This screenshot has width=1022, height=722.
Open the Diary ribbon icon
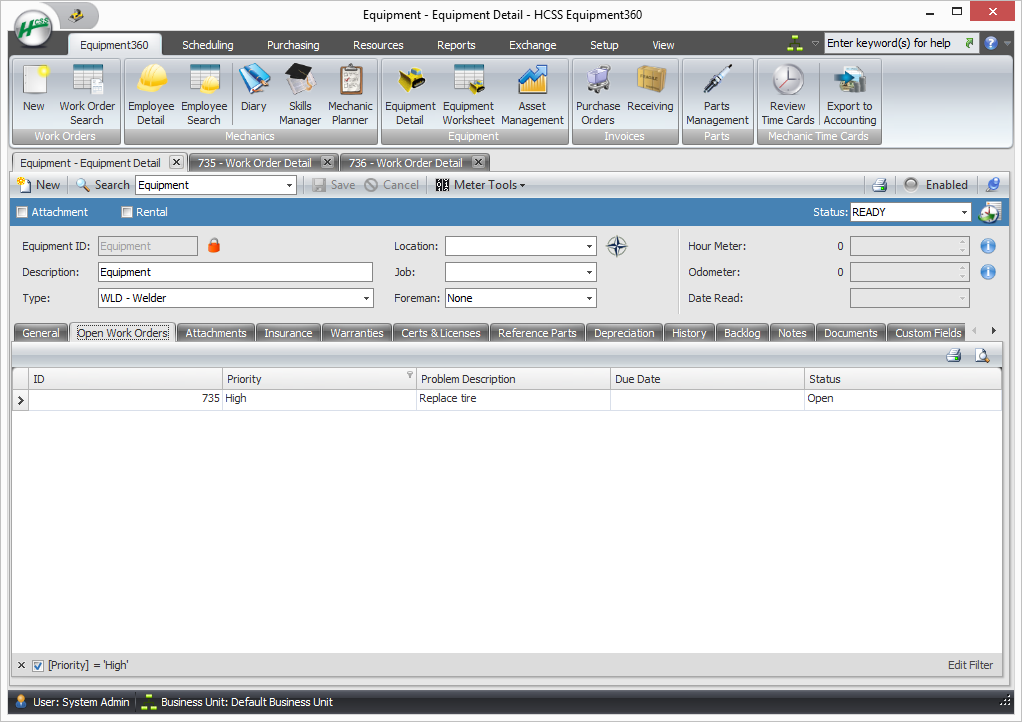coord(254,88)
